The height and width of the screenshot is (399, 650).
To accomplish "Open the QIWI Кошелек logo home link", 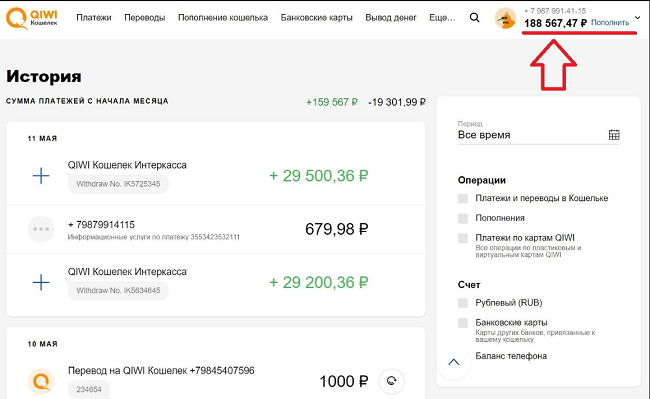I will tap(32, 19).
